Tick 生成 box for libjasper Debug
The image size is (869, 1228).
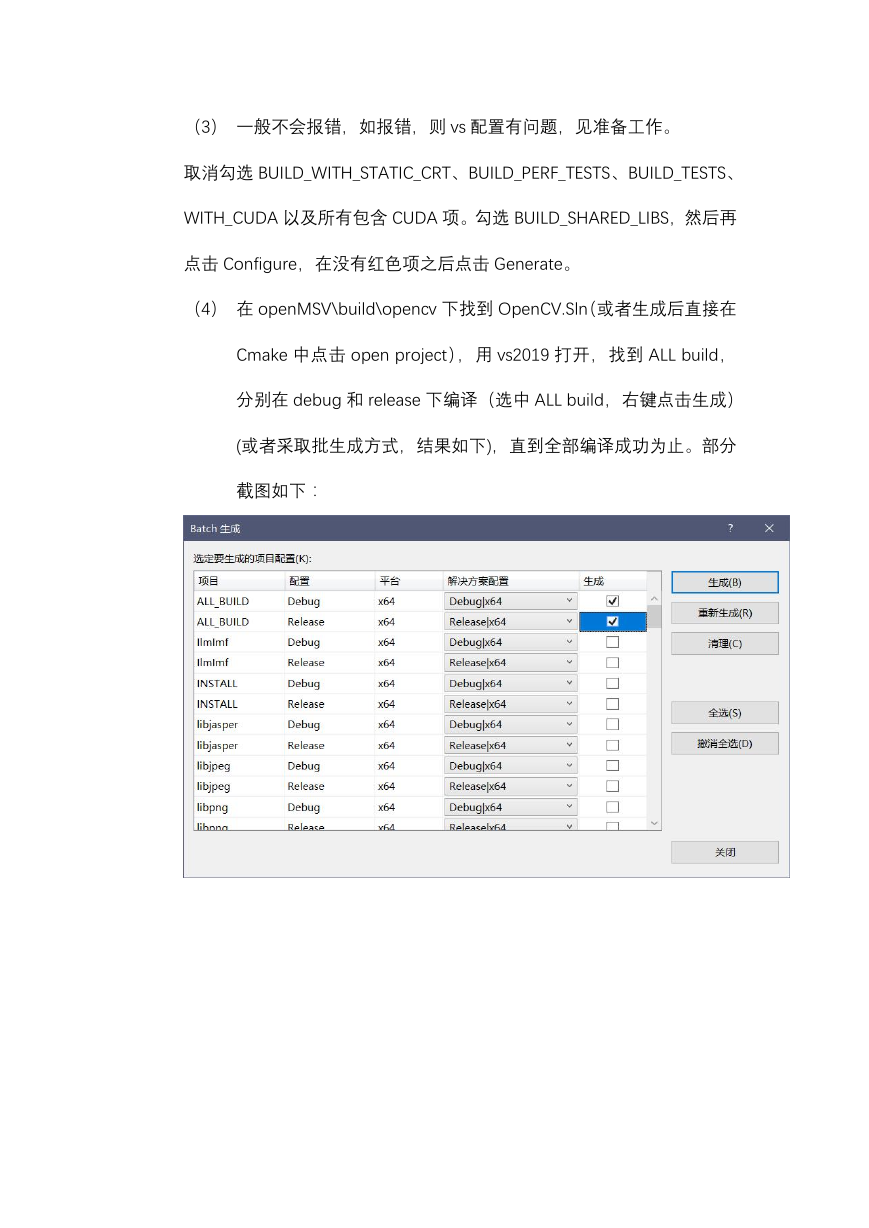click(613, 724)
